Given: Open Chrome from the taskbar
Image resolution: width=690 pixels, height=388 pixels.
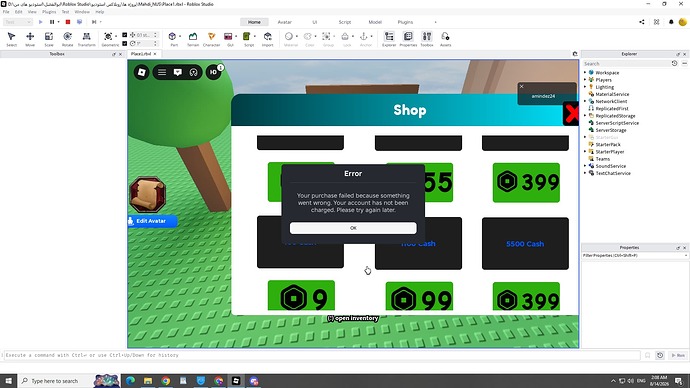Looking at the screenshot, I should pos(166,381).
